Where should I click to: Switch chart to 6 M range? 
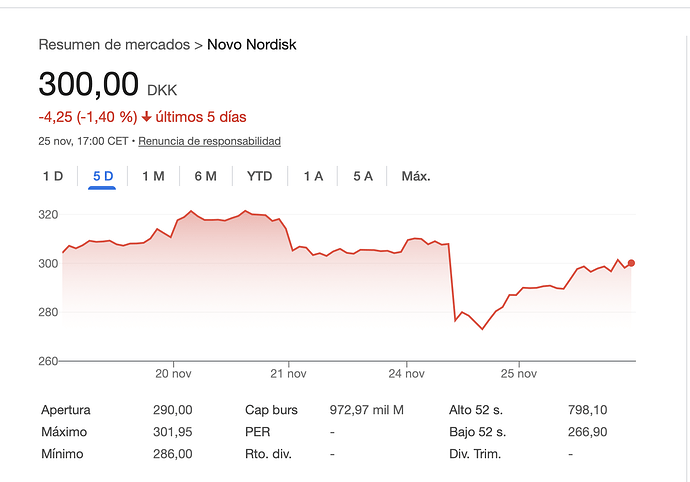coord(205,176)
